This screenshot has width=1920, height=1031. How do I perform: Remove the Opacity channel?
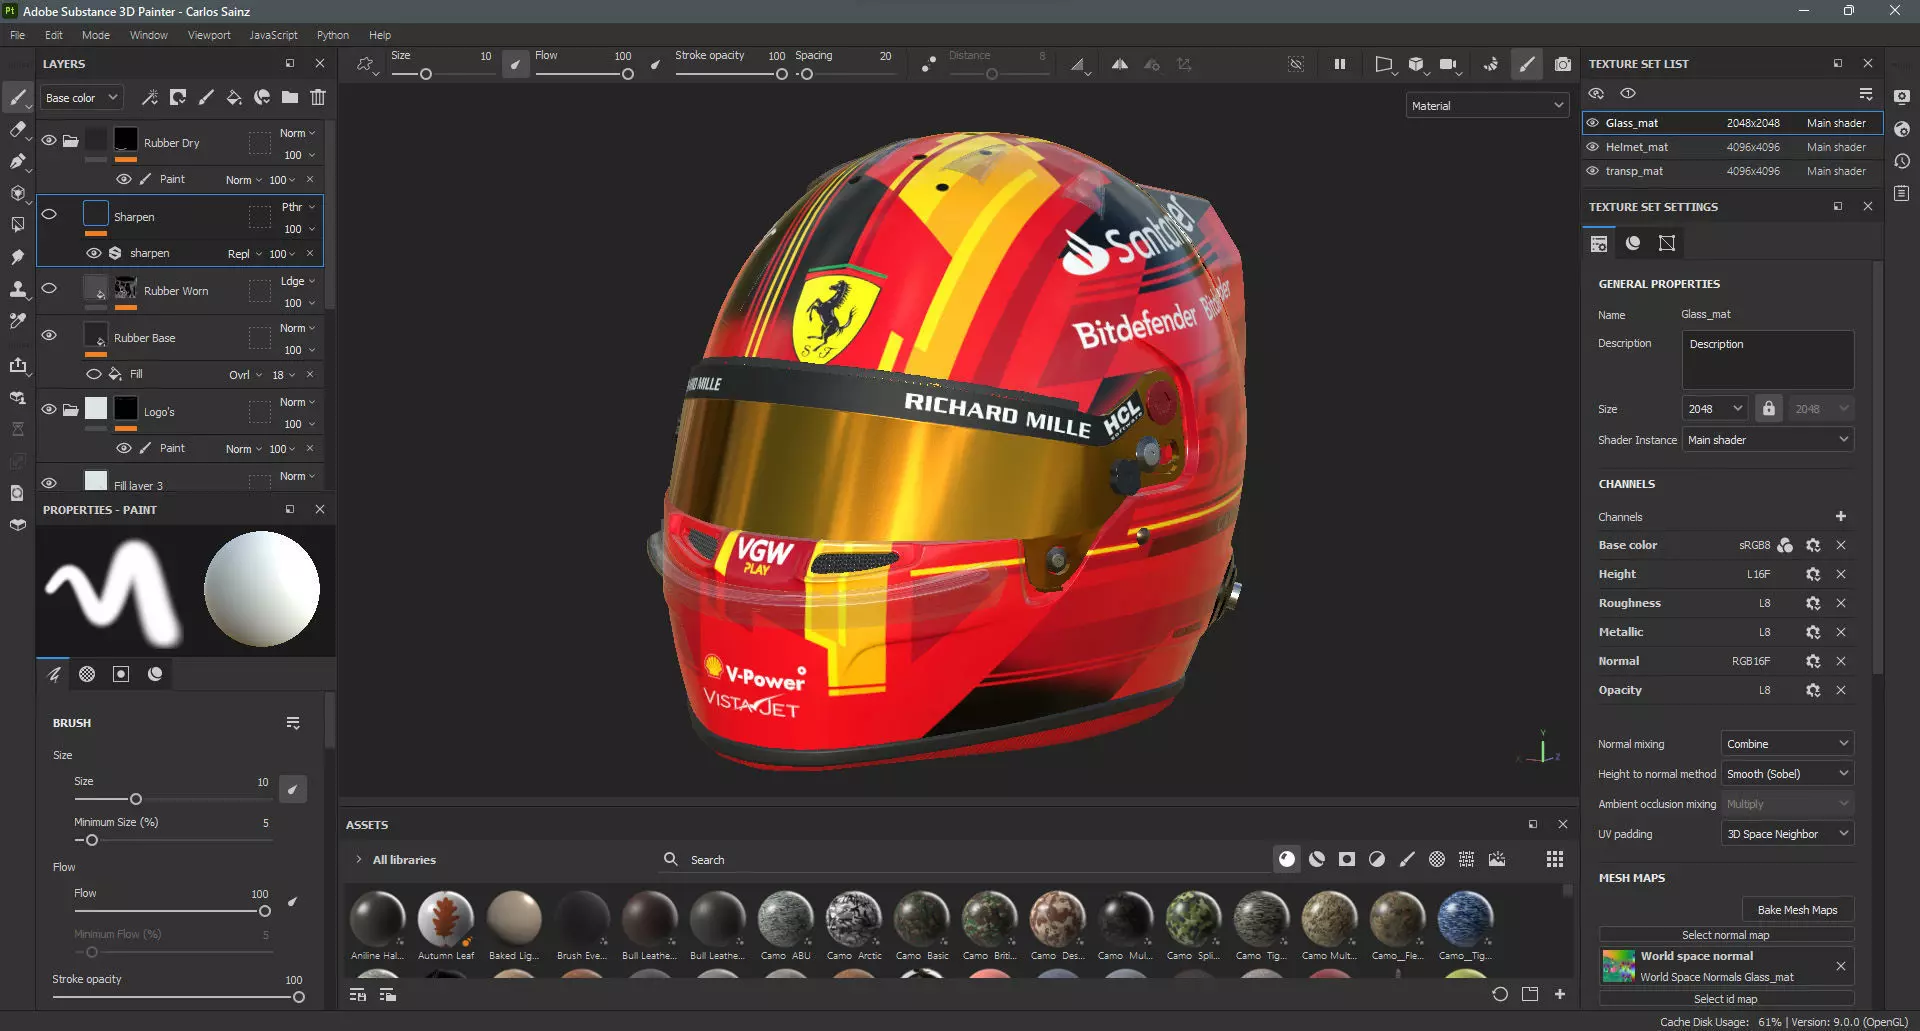[1841, 690]
